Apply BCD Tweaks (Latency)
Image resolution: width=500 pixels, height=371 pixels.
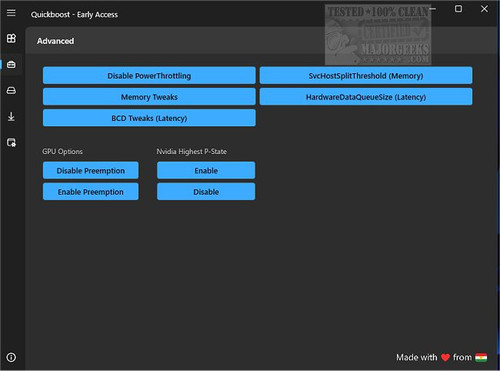click(149, 118)
